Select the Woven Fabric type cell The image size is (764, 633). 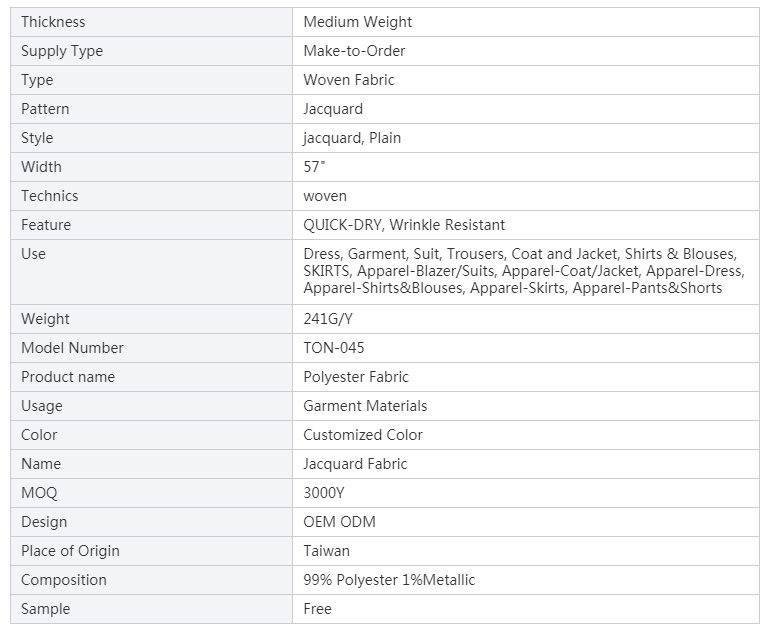tap(526, 80)
